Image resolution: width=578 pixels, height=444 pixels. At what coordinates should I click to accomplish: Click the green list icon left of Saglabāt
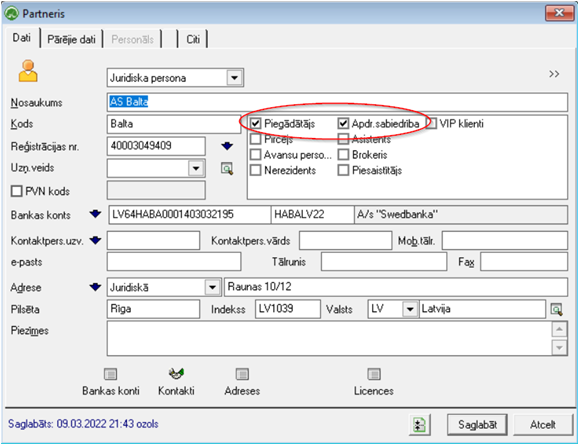click(x=419, y=425)
